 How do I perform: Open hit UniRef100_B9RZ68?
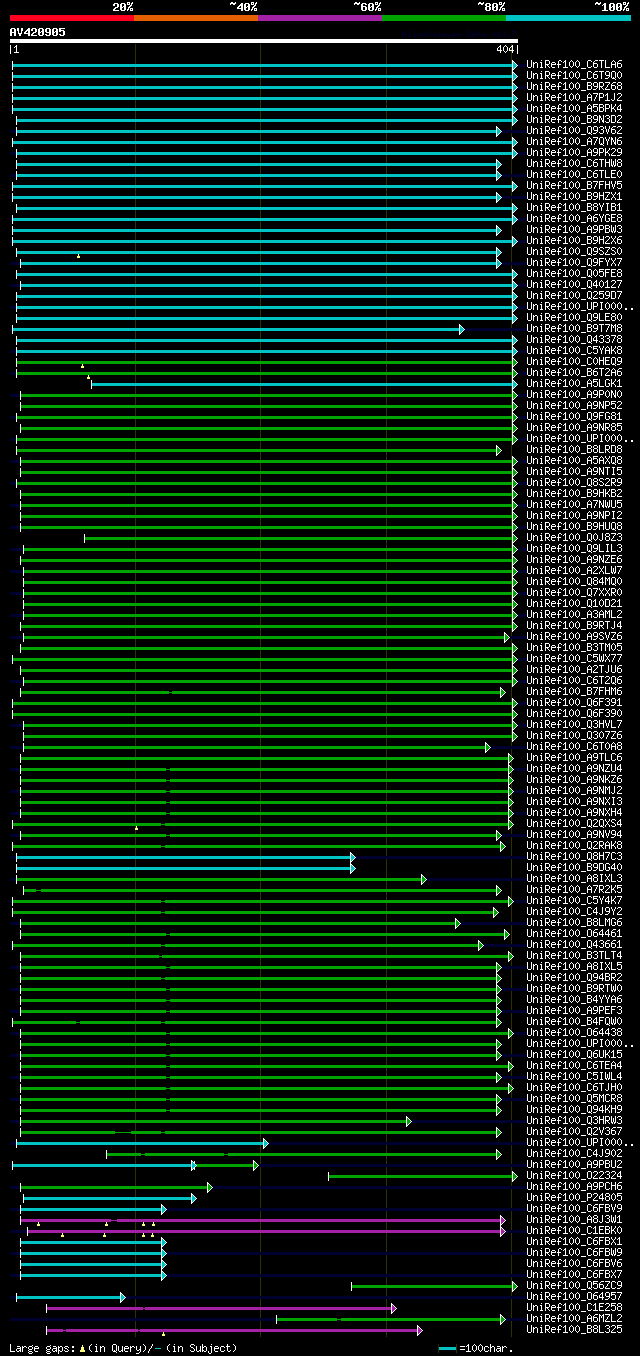pyautogui.click(x=574, y=86)
